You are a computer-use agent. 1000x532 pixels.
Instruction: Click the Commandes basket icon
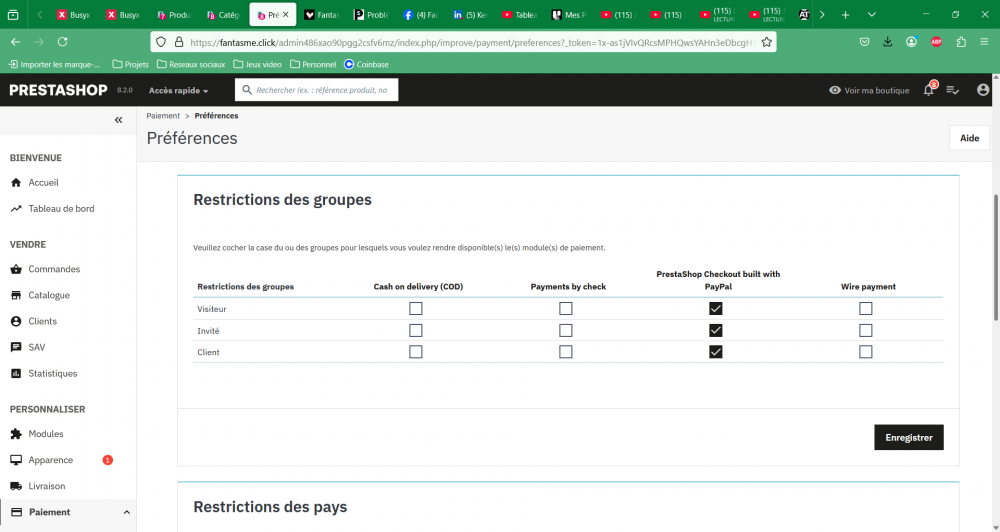16,269
